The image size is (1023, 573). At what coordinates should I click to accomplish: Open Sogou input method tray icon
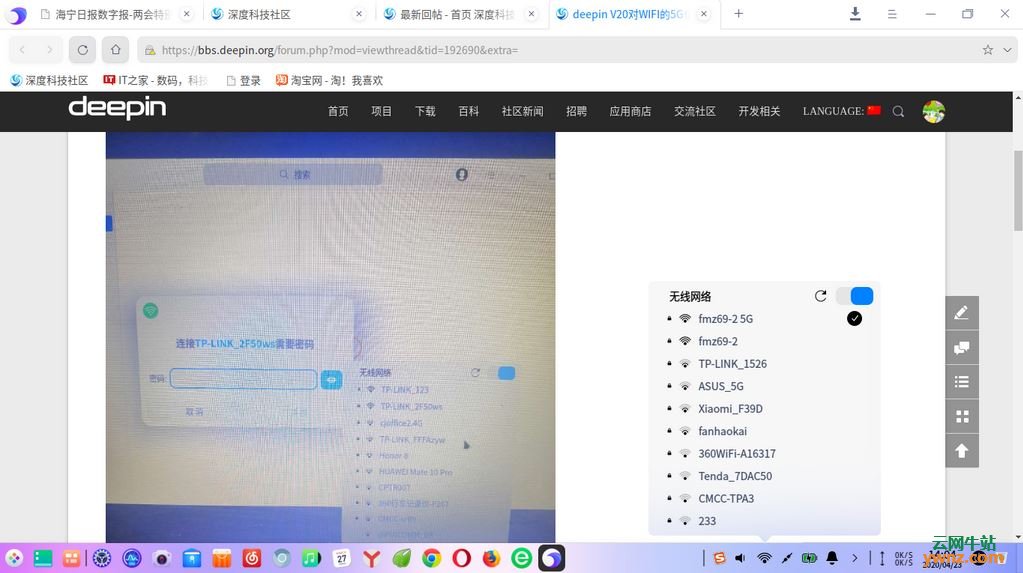pyautogui.click(x=719, y=558)
